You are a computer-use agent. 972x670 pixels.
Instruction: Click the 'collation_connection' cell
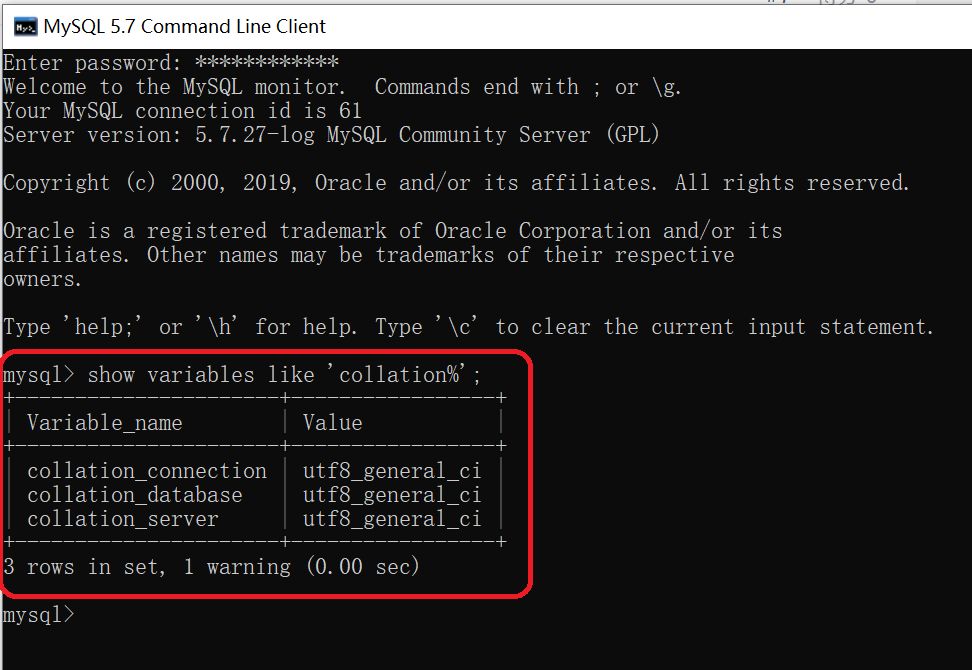pos(147,471)
